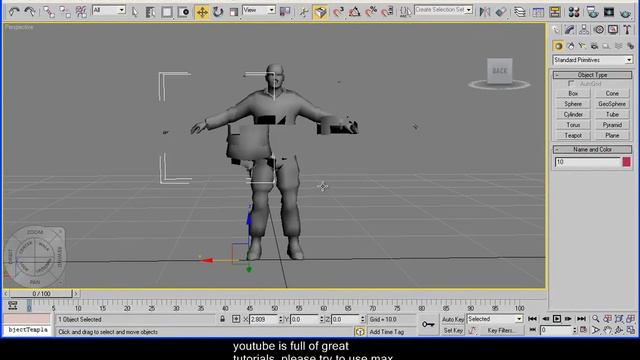Screen dimensions: 640x360
Task: Open the Schematic View icon
Action: tap(554, 12)
